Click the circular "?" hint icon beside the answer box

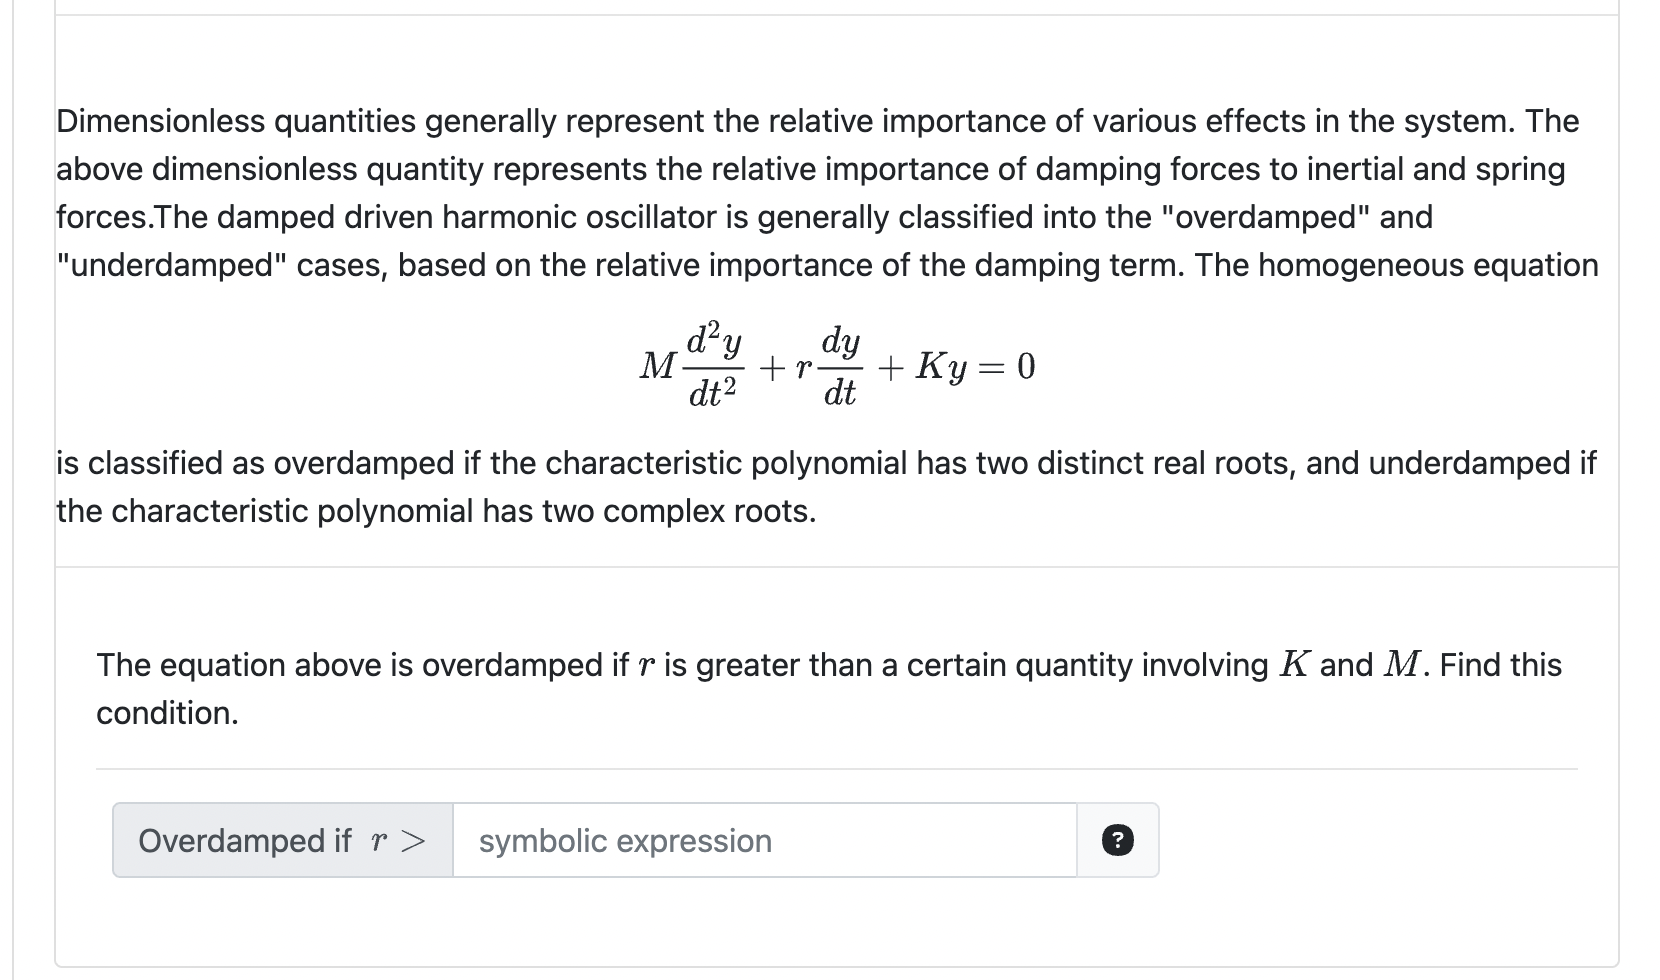pos(1117,841)
